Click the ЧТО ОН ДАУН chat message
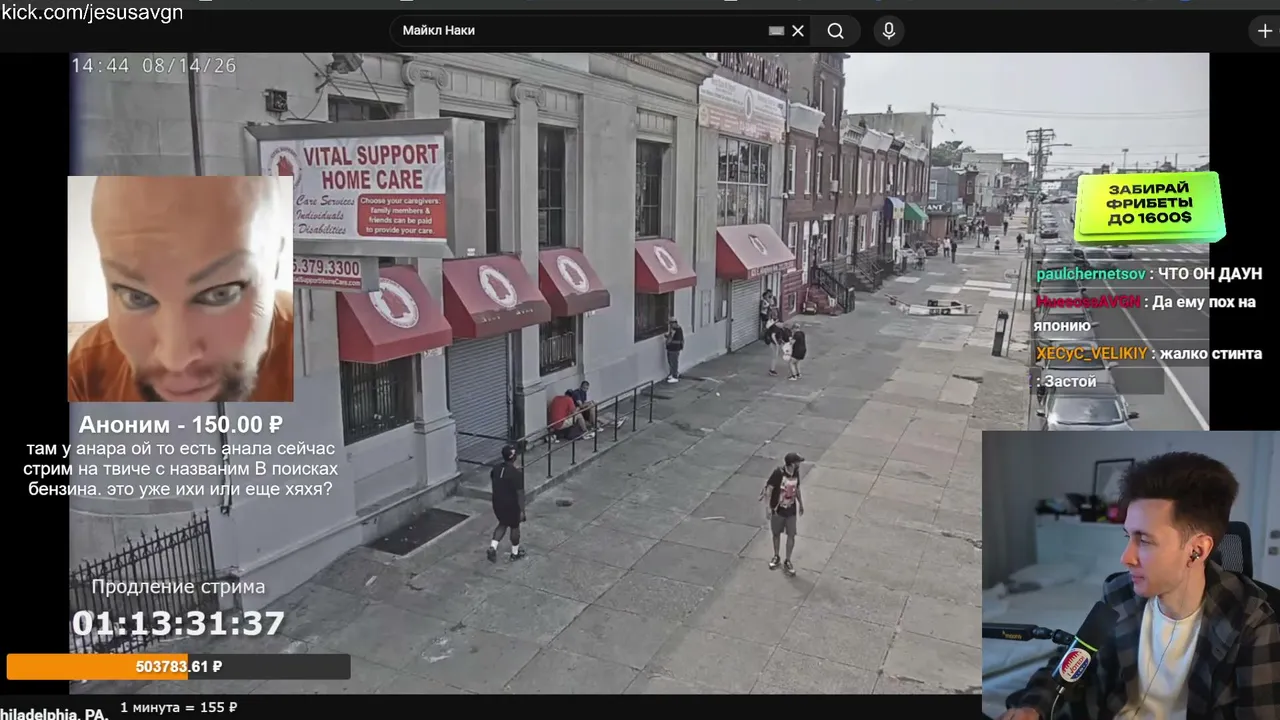1280x720 pixels. pyautogui.click(x=1210, y=274)
